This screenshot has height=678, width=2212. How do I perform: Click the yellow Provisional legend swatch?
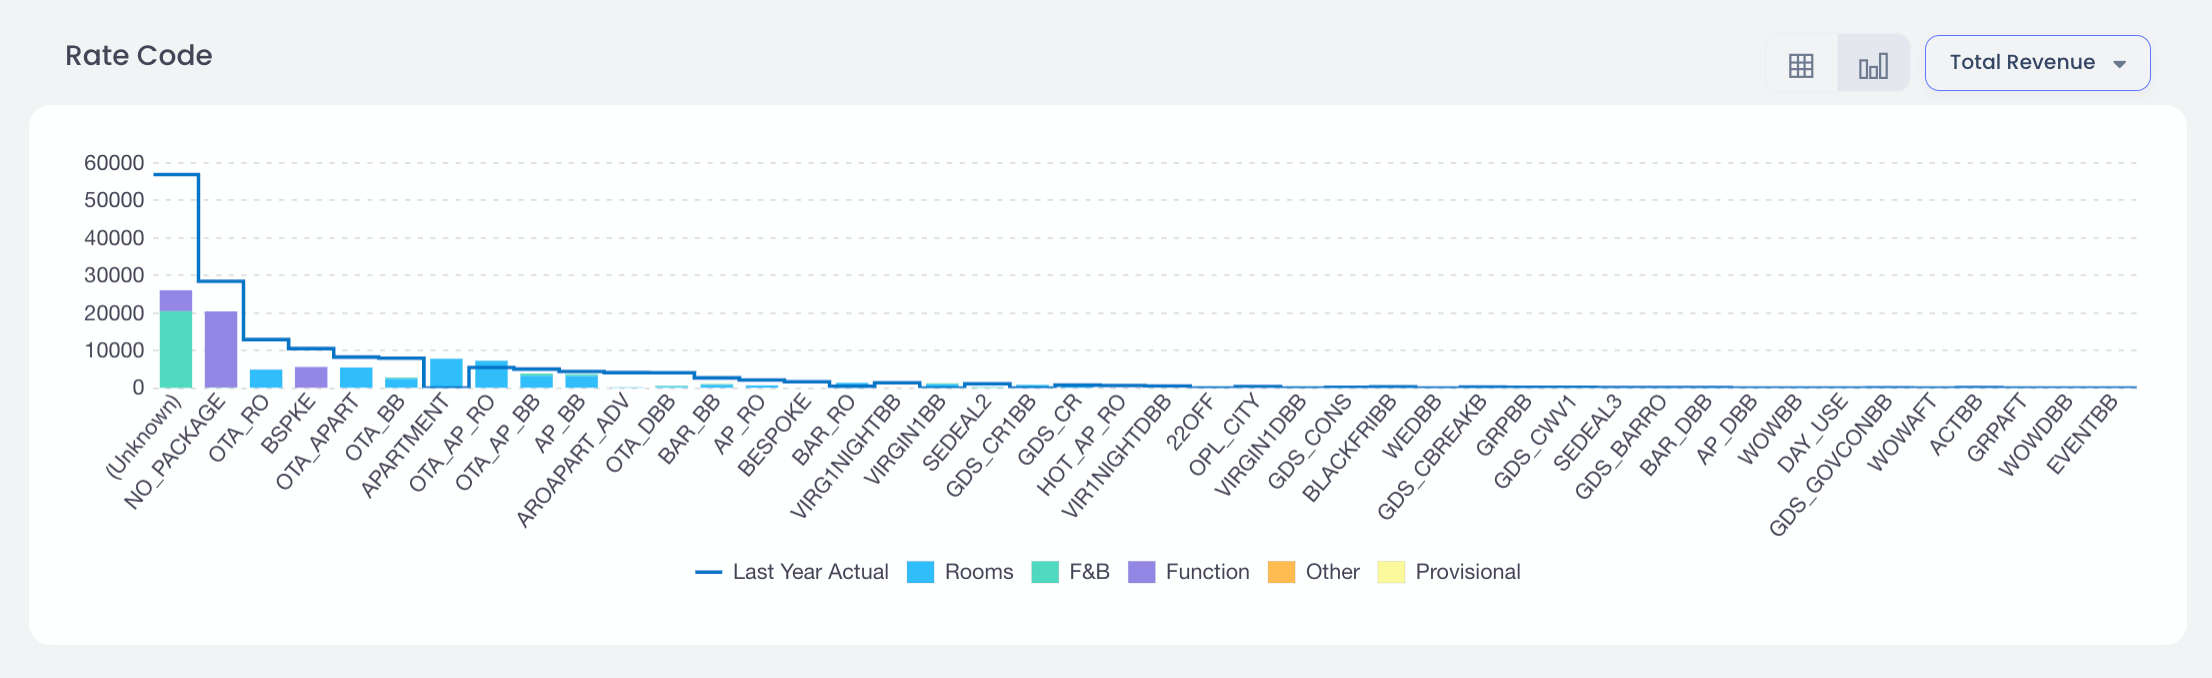tap(1391, 572)
